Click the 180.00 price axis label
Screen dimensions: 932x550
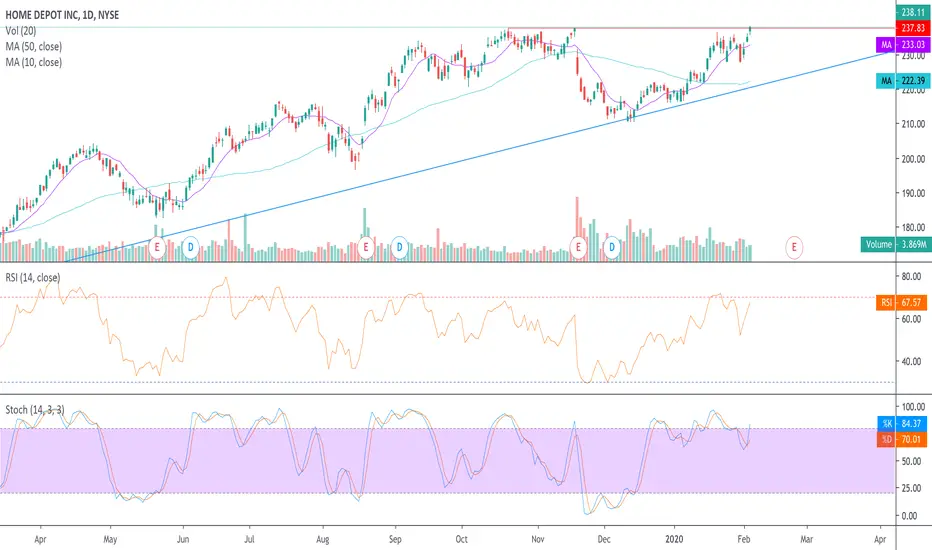pyautogui.click(x=913, y=227)
